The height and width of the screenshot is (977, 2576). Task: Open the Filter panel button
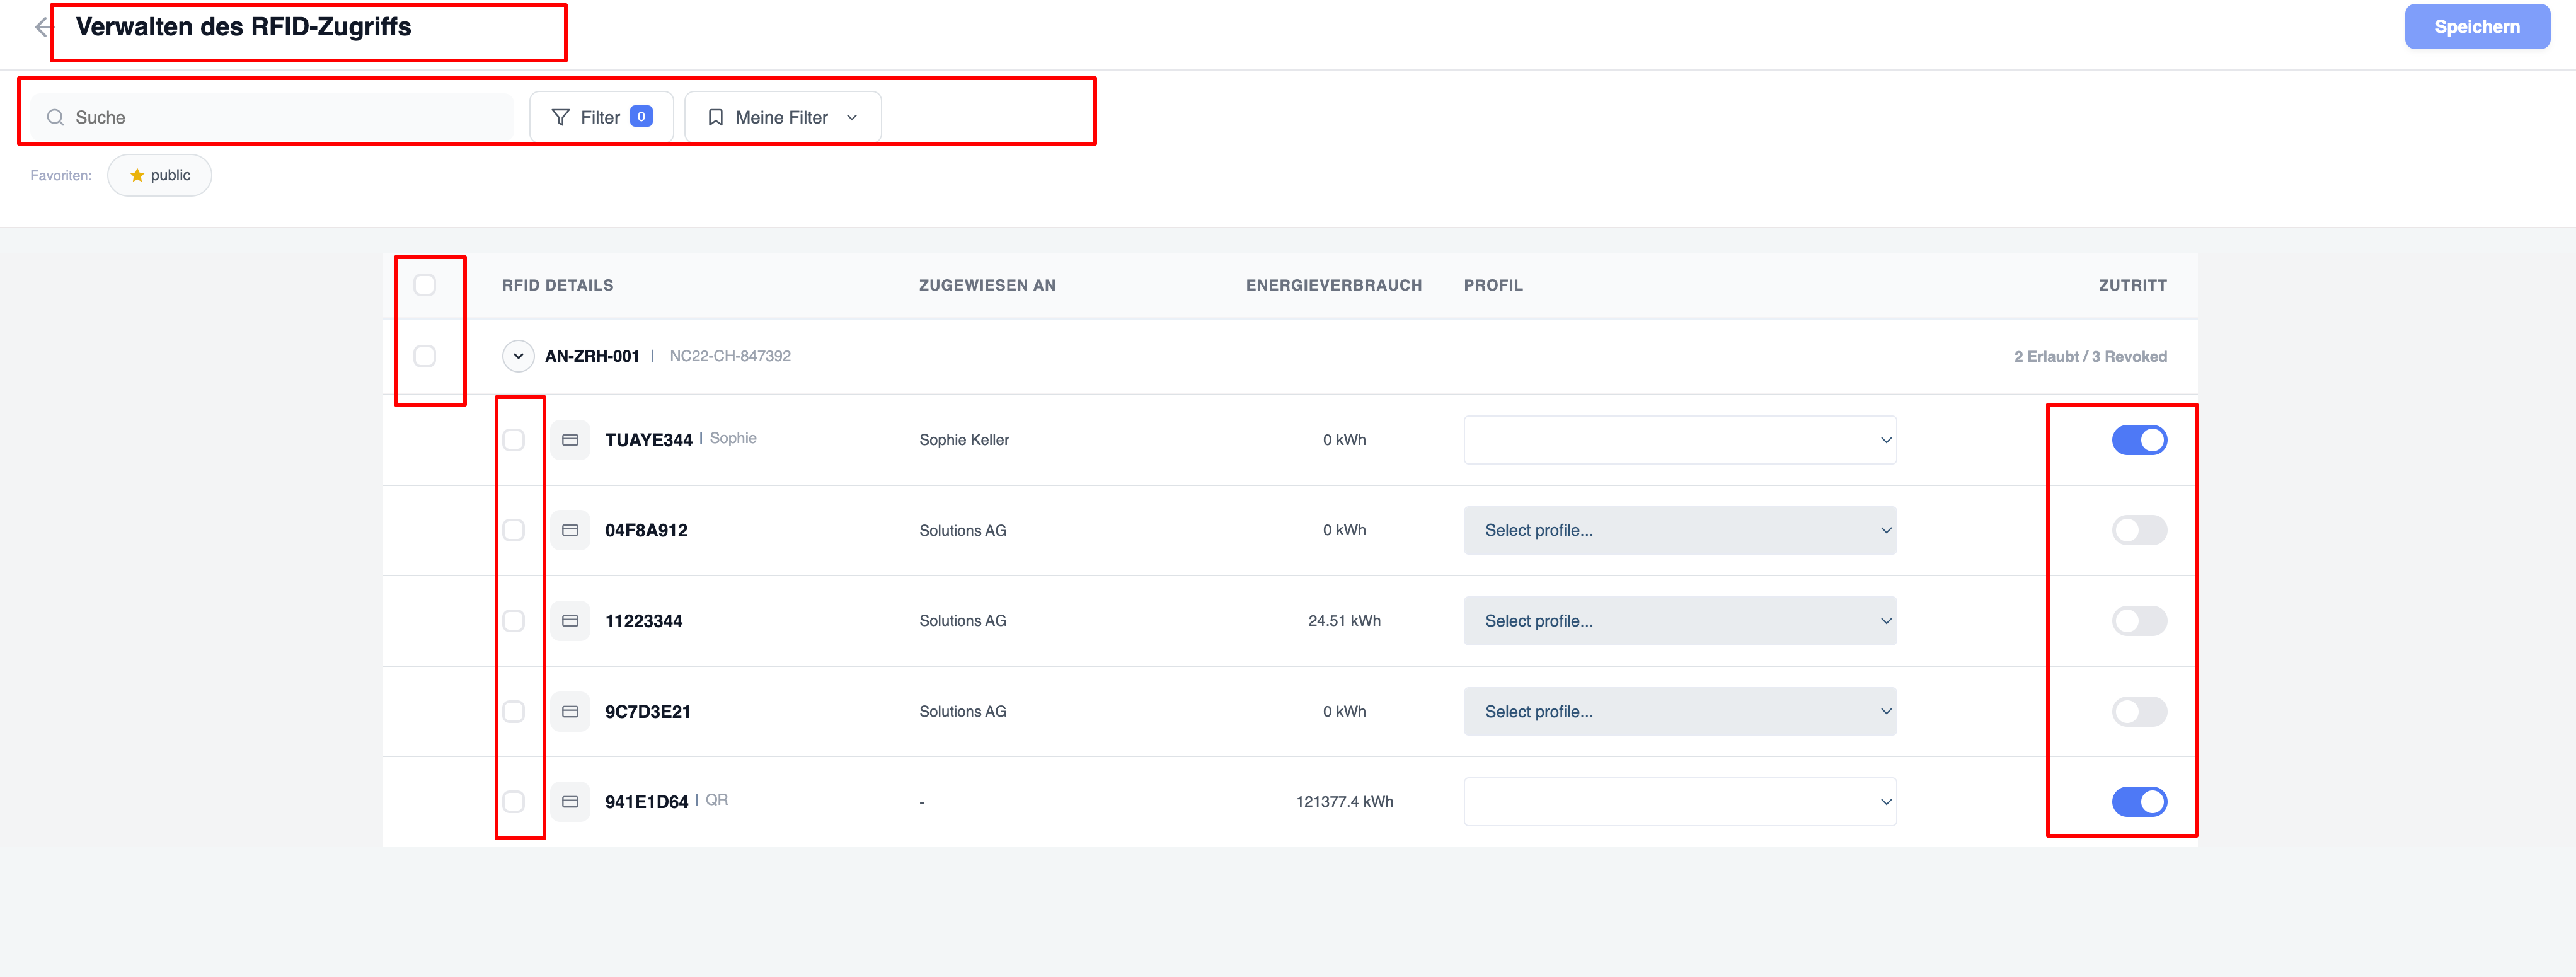tap(601, 117)
